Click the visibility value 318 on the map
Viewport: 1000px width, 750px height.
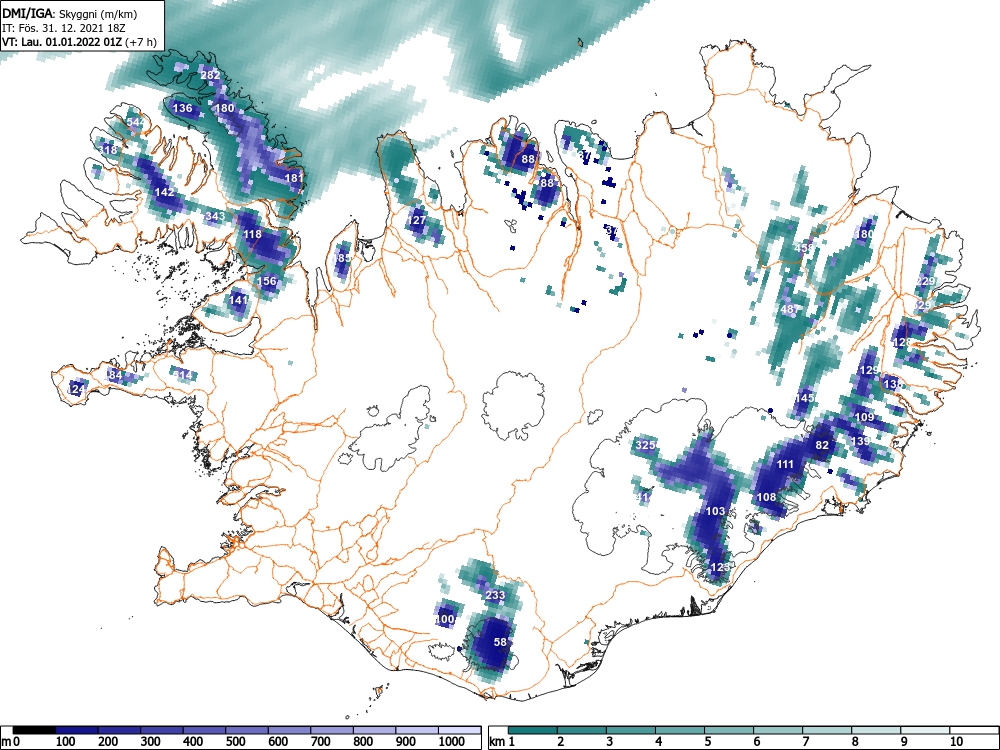(108, 150)
